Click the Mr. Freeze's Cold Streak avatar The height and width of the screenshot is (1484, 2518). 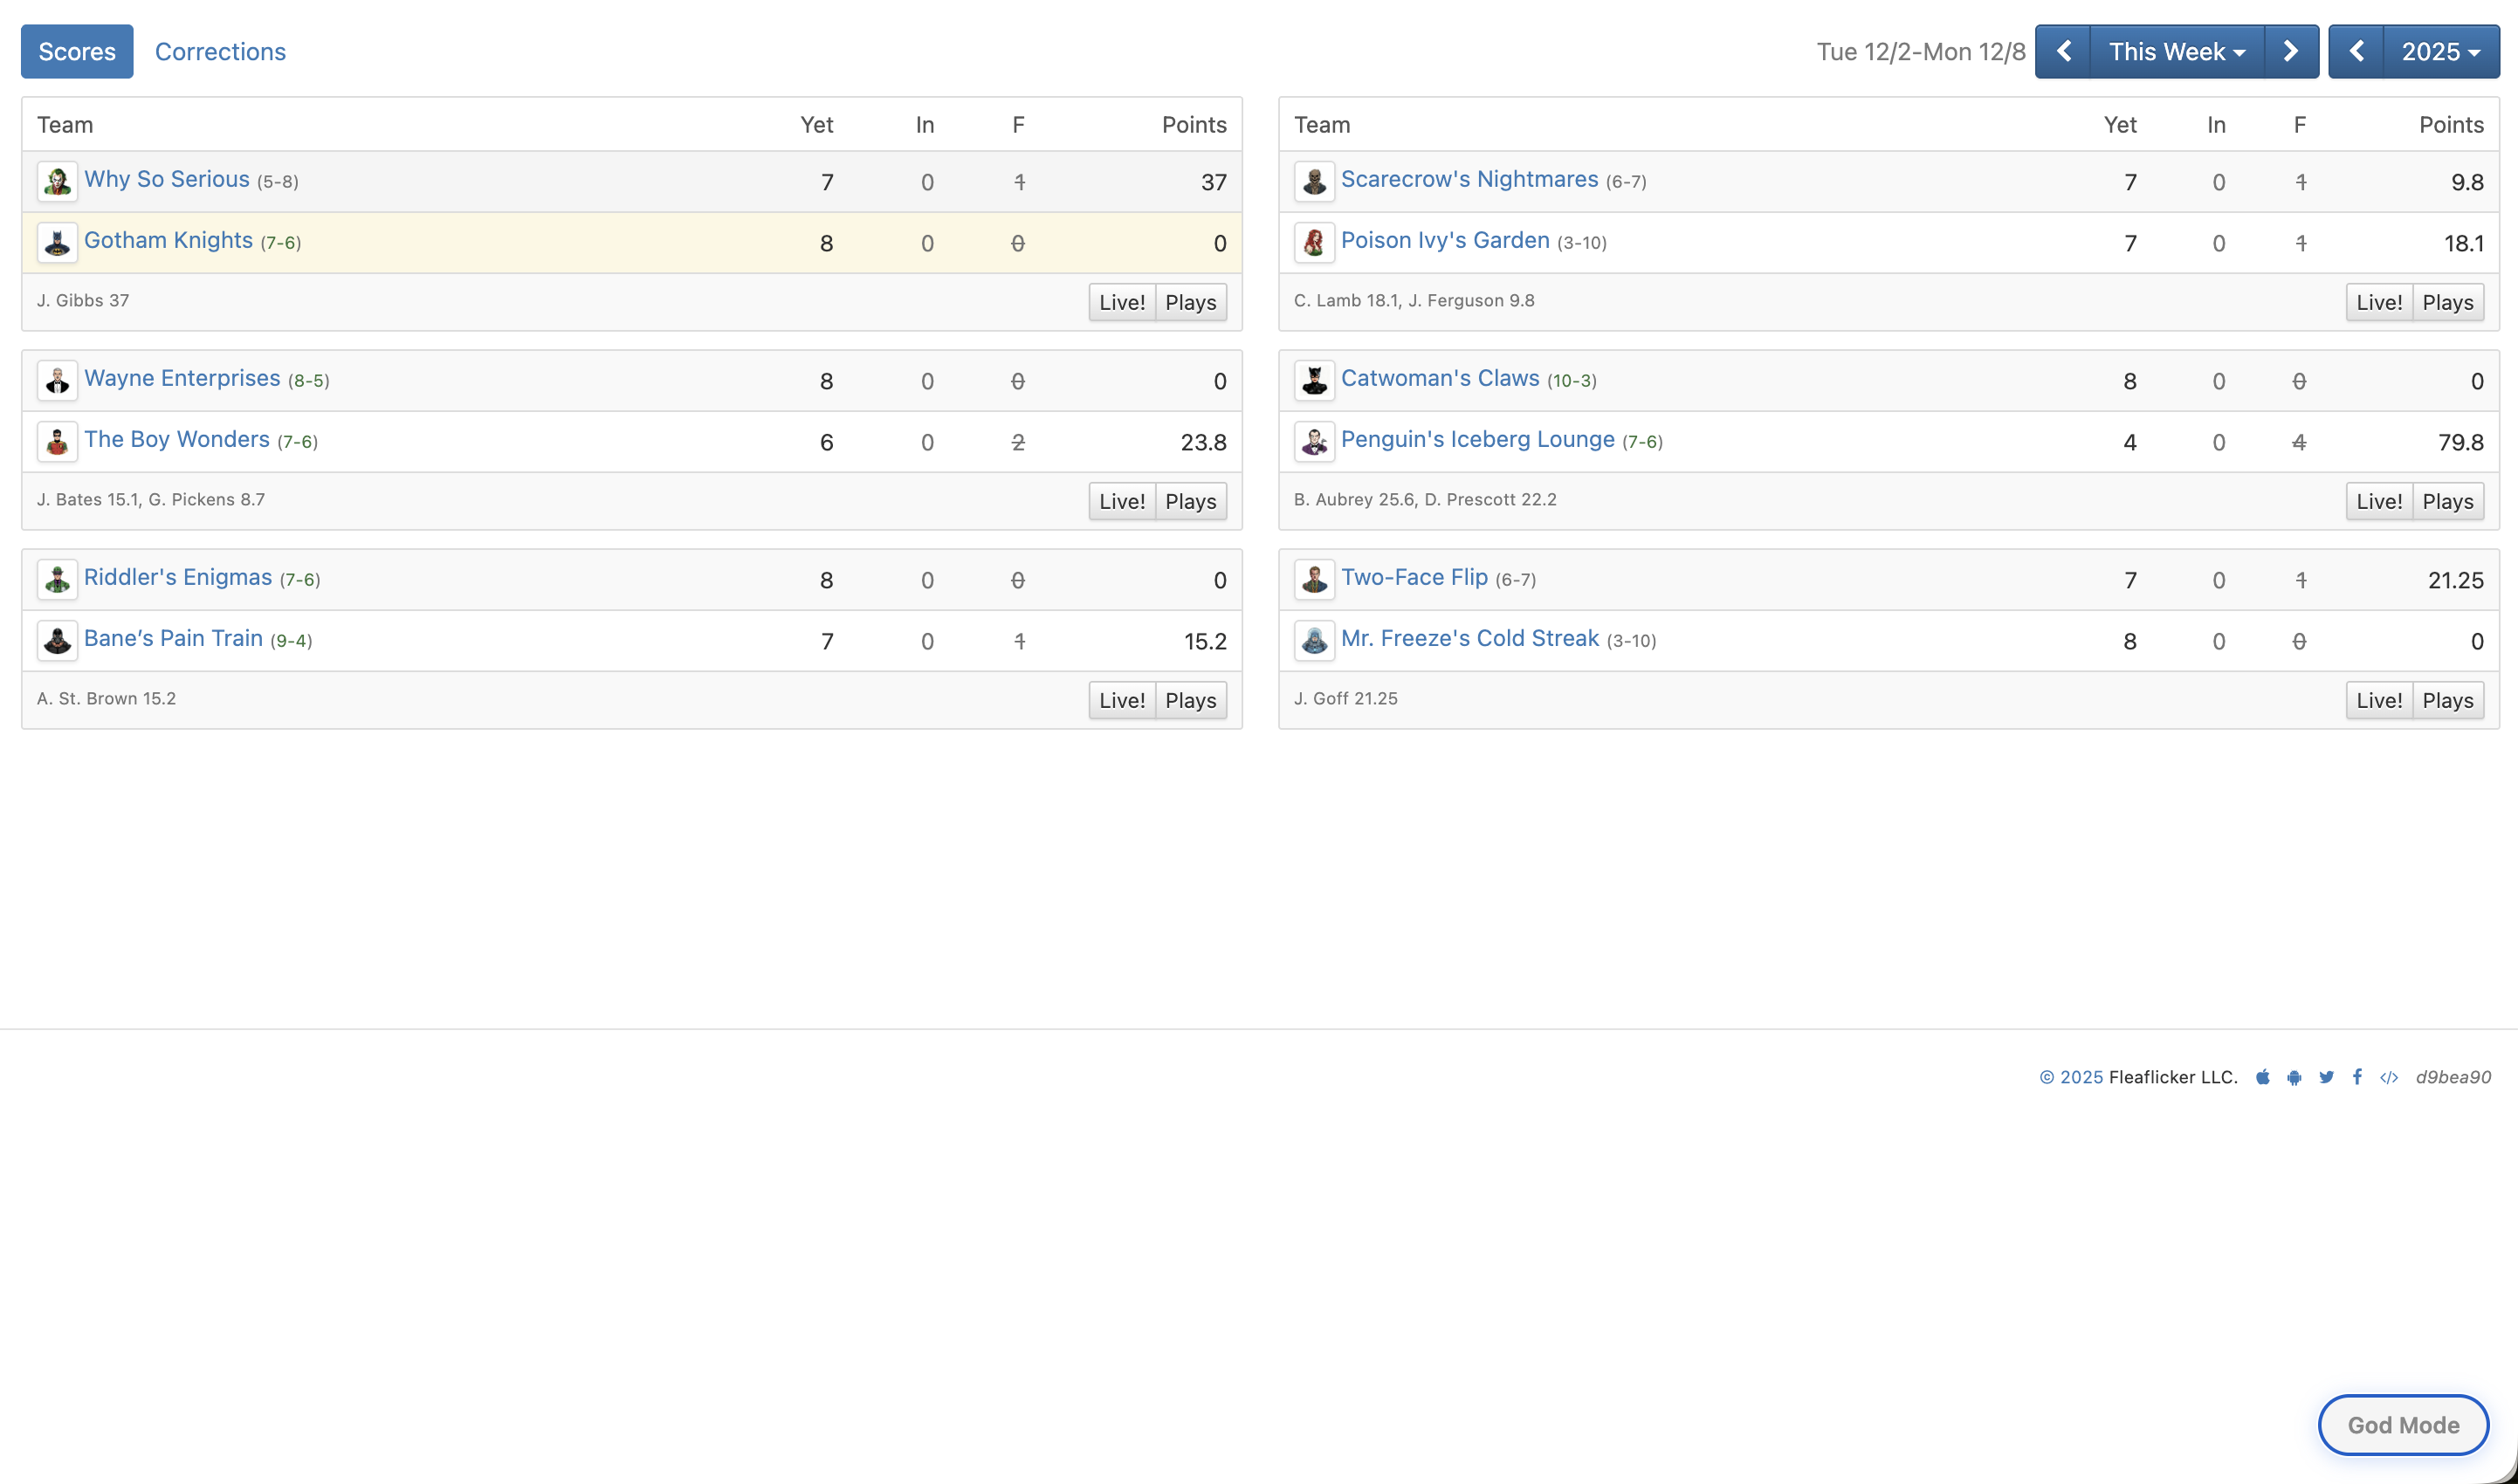click(x=1315, y=640)
